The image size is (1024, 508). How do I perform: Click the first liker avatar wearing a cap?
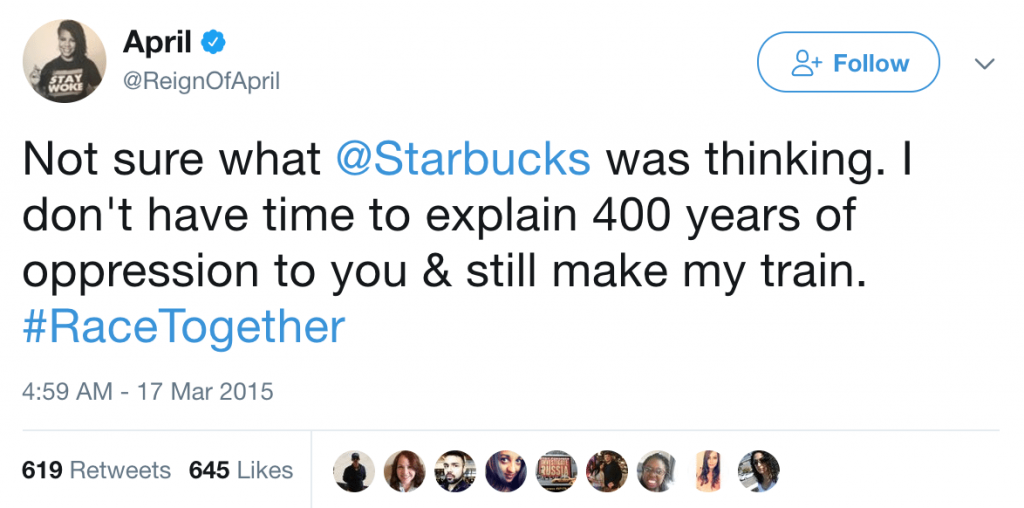point(354,470)
